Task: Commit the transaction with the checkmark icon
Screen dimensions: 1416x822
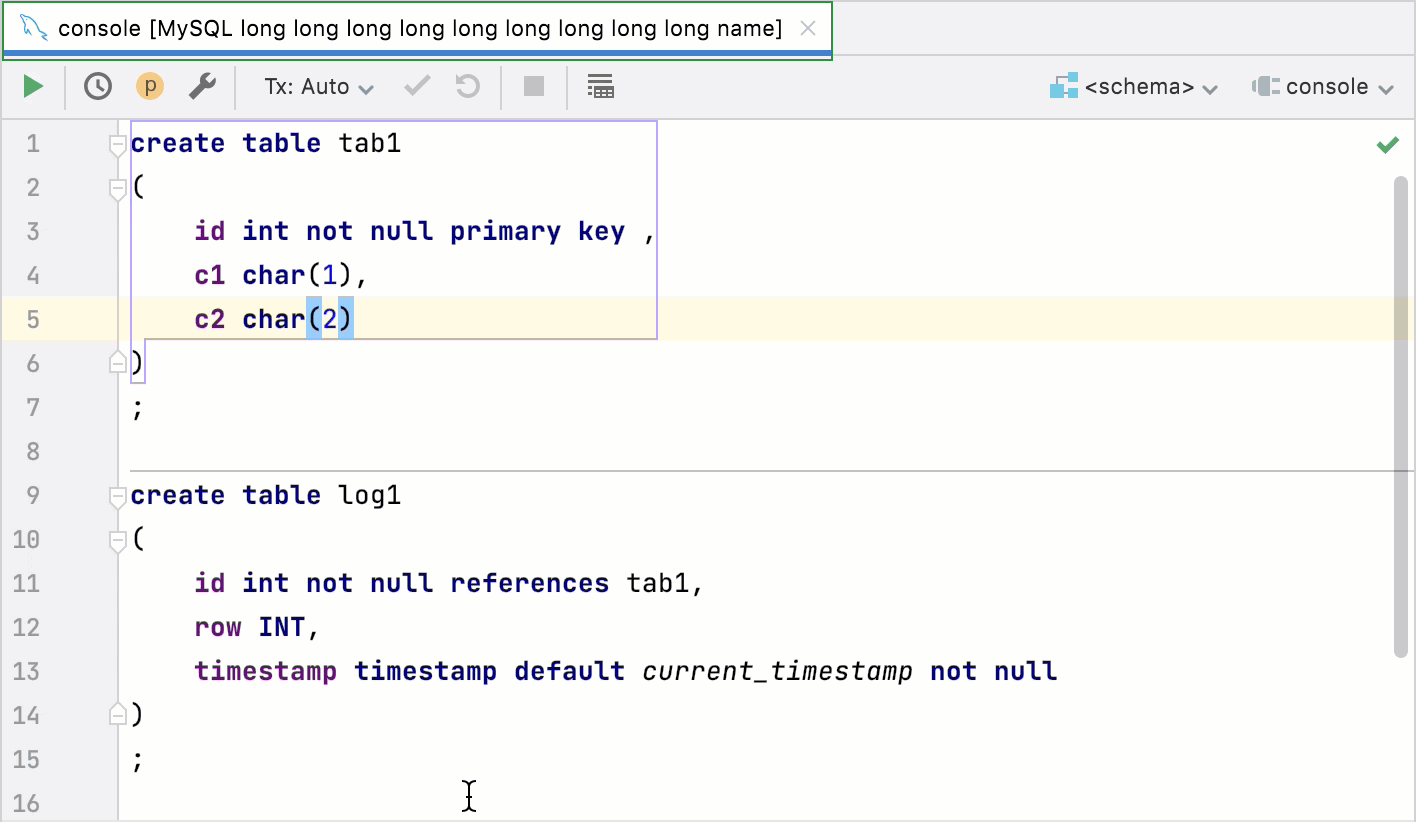Action: tap(416, 87)
